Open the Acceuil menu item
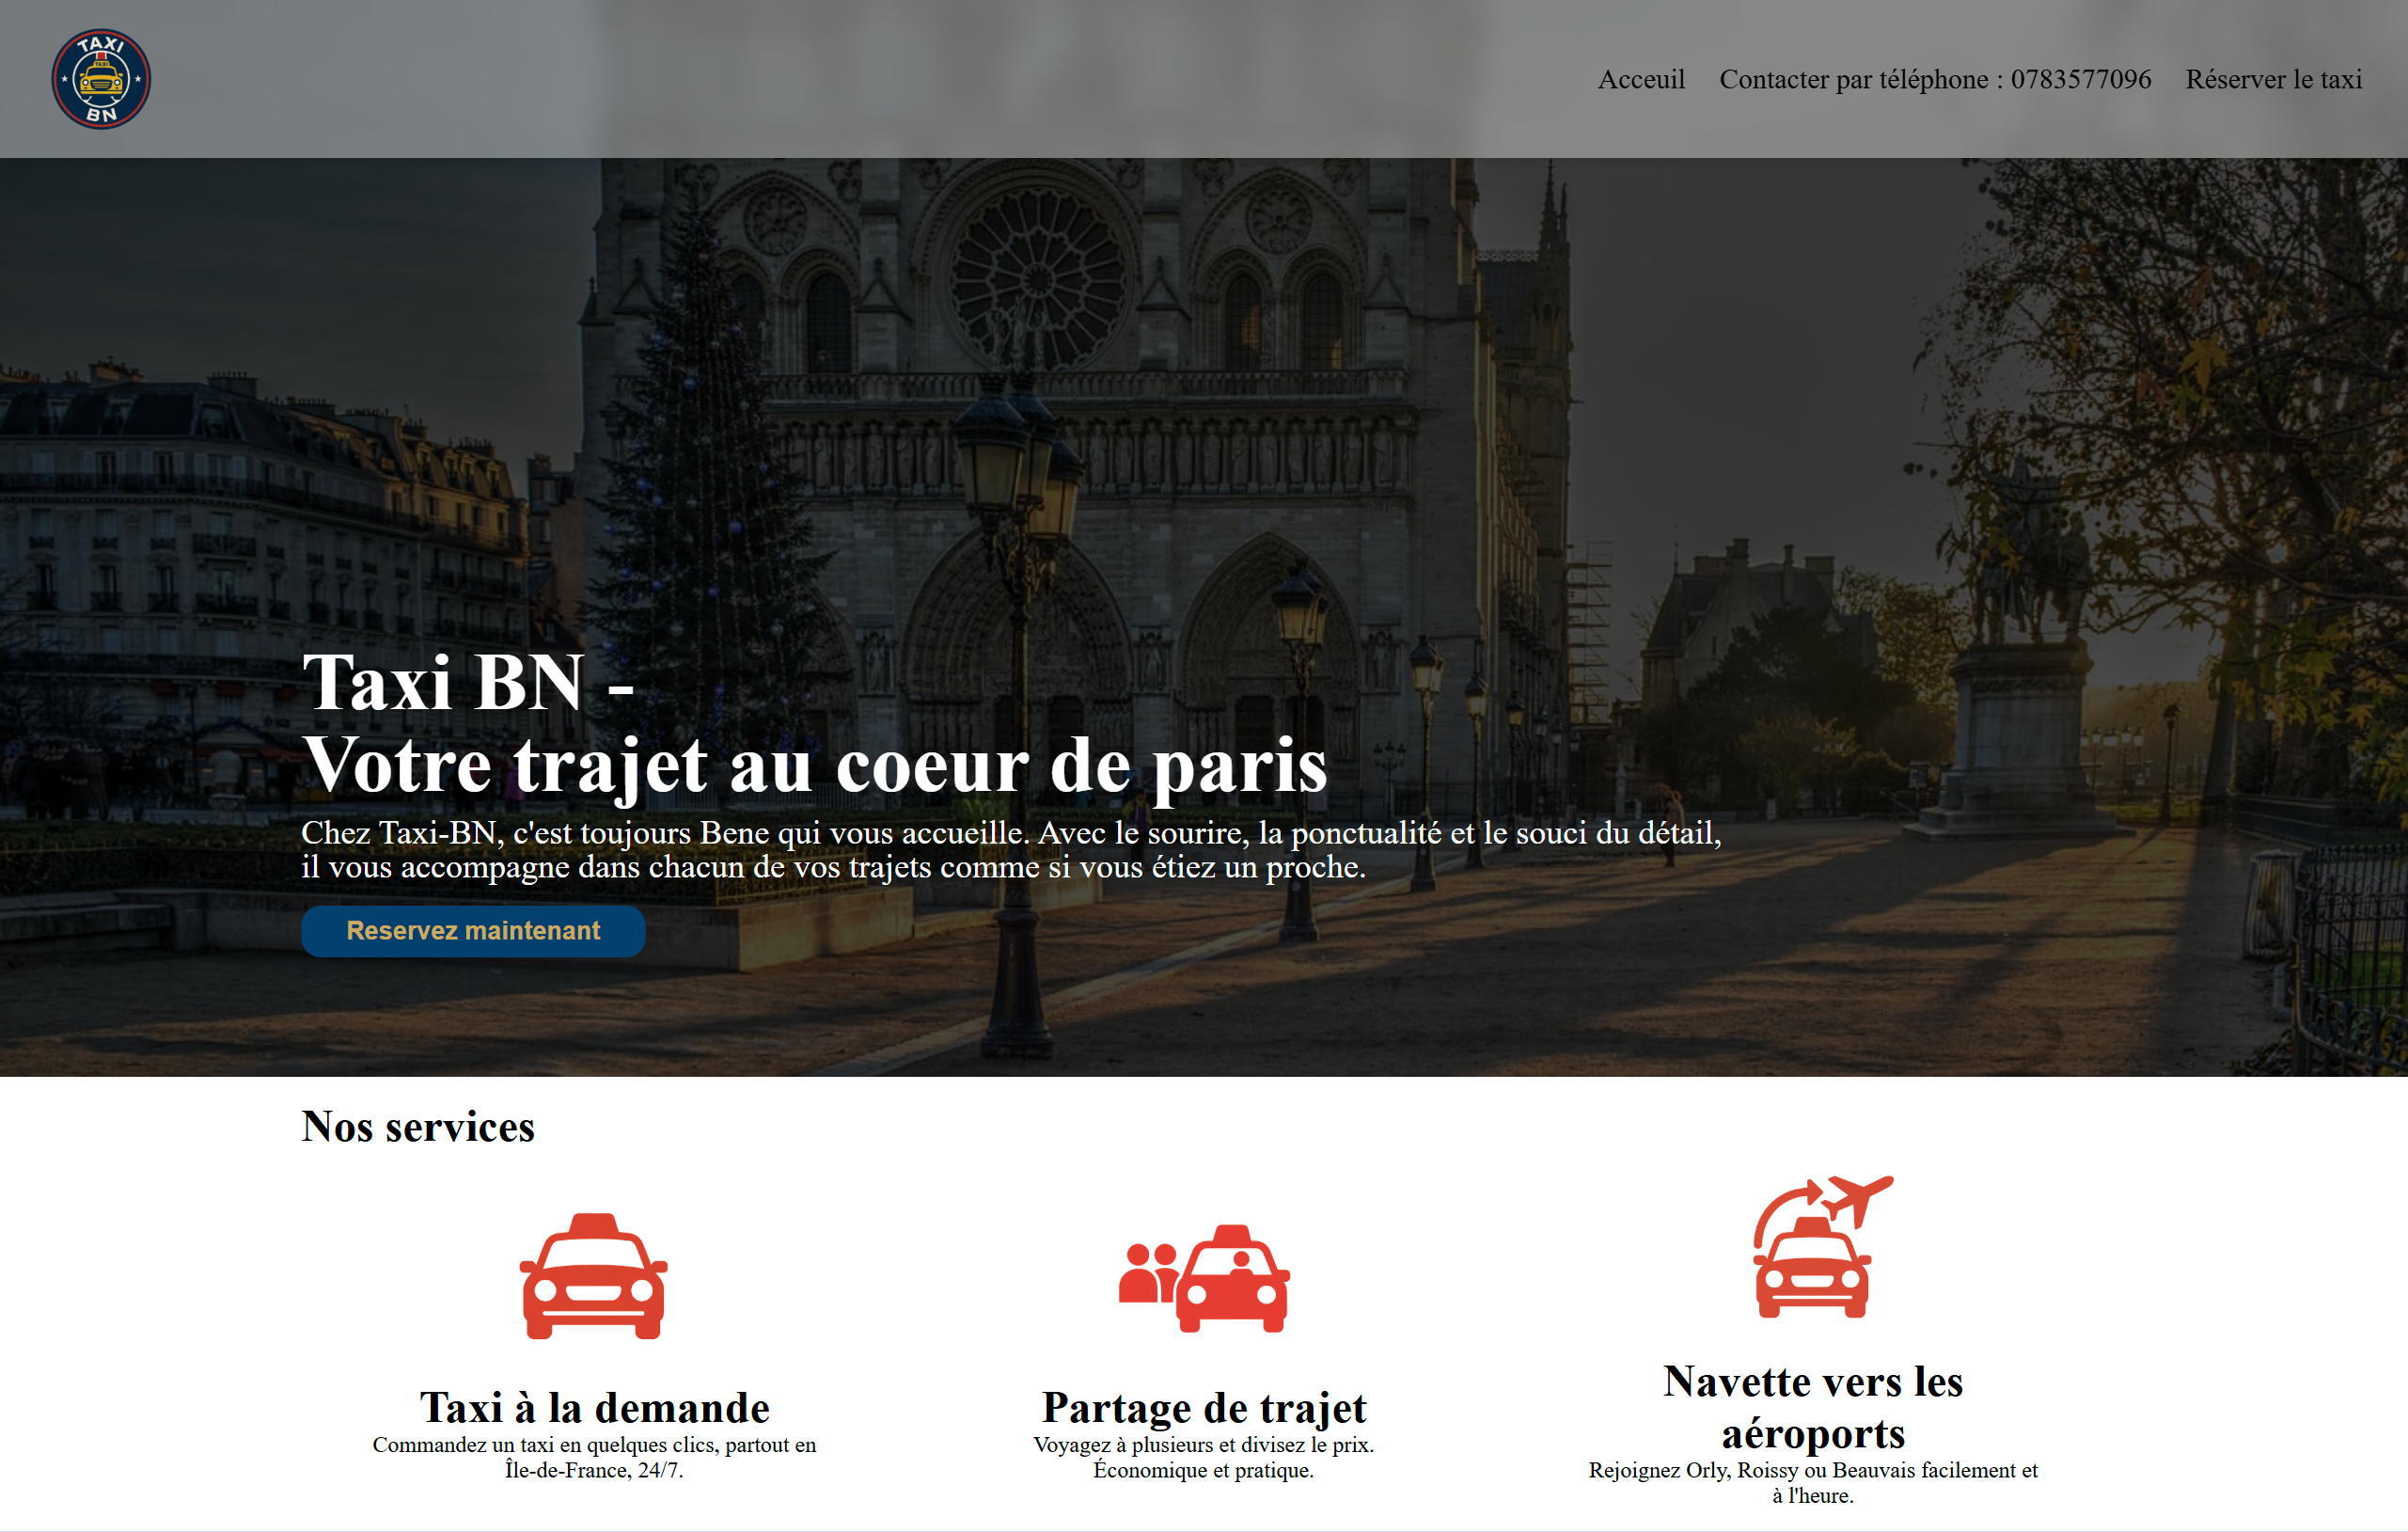 coord(1640,79)
